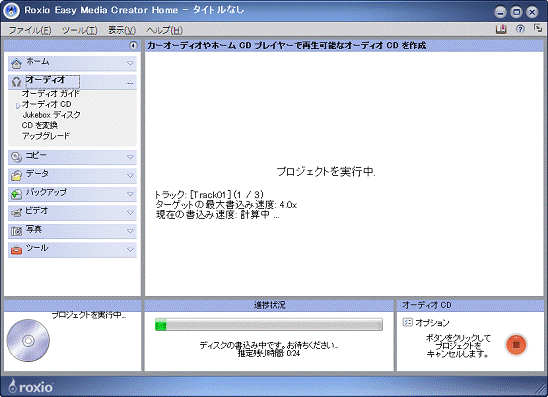548x397 pixels.
Task: Click the 写真 camera icon
Action: point(16,231)
